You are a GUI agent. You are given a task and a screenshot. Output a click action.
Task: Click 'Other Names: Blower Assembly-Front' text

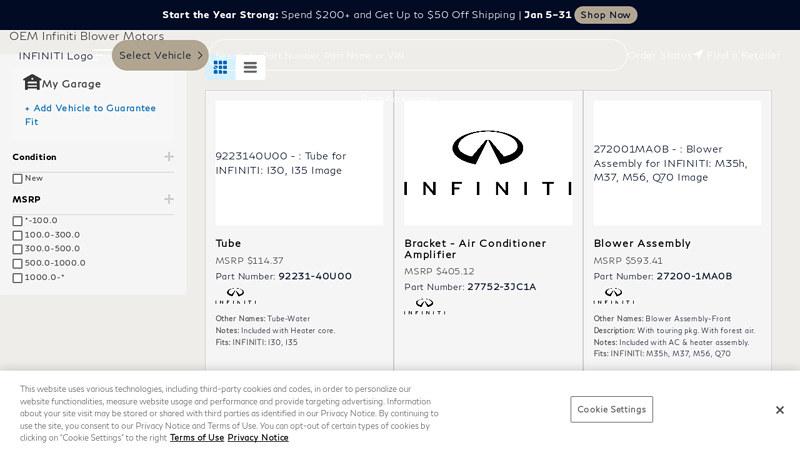pos(662,318)
